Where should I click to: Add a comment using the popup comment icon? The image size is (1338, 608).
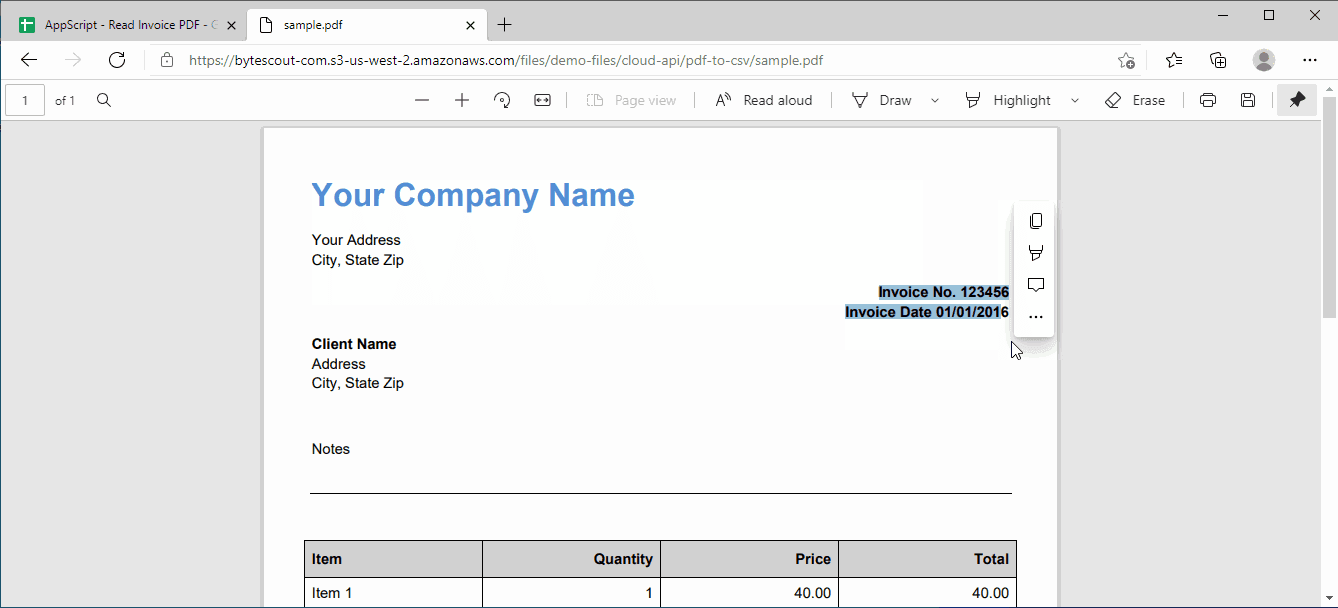point(1035,284)
